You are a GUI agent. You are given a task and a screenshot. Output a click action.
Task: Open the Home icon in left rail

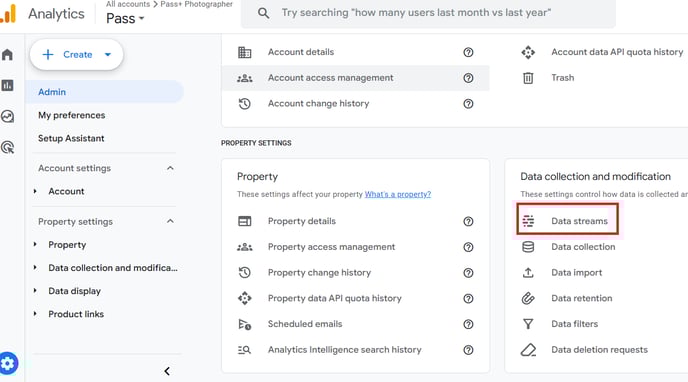point(7,55)
